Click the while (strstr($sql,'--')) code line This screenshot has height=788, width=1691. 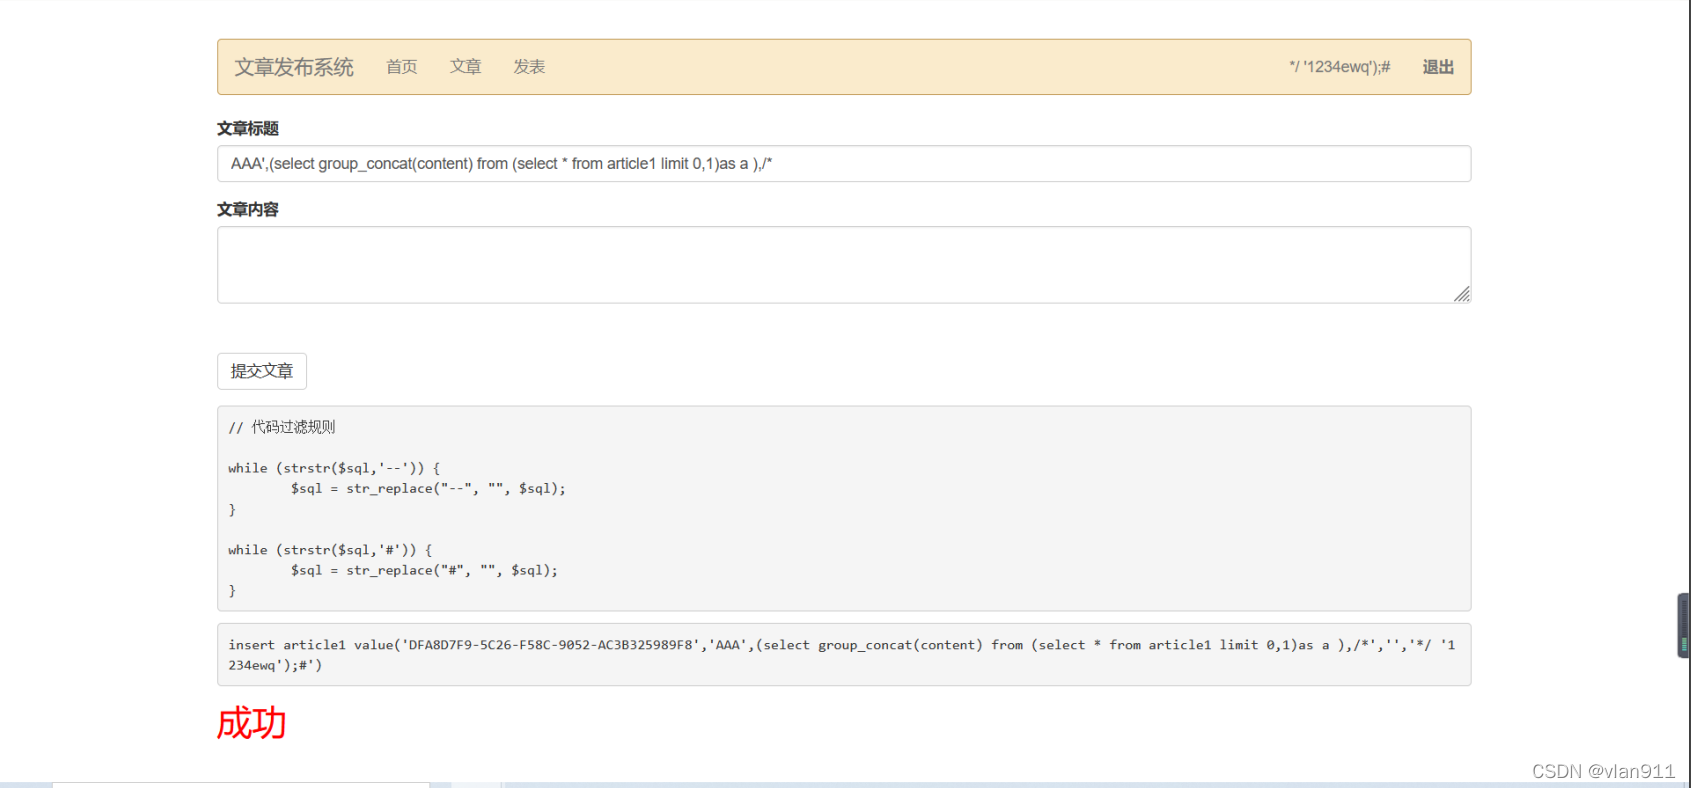[334, 468]
